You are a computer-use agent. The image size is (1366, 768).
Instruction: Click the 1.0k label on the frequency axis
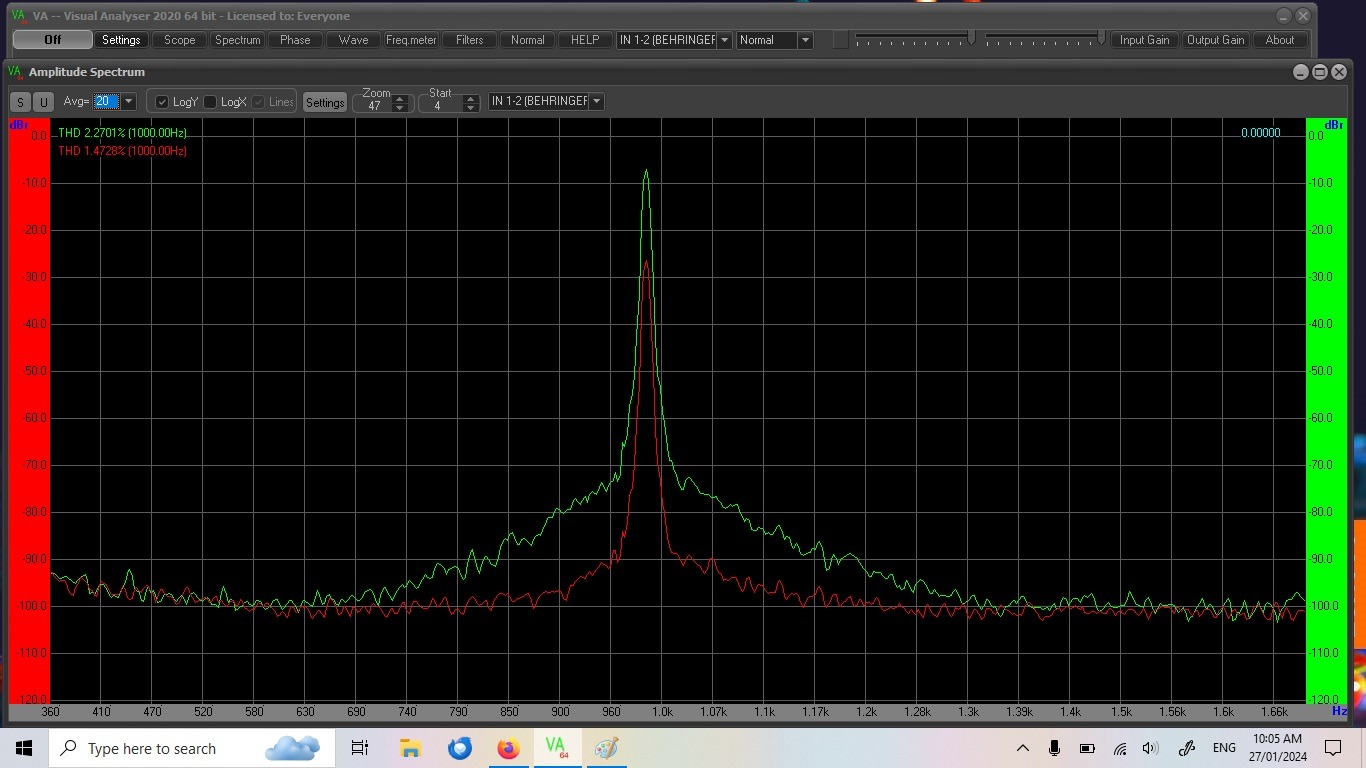tap(662, 712)
